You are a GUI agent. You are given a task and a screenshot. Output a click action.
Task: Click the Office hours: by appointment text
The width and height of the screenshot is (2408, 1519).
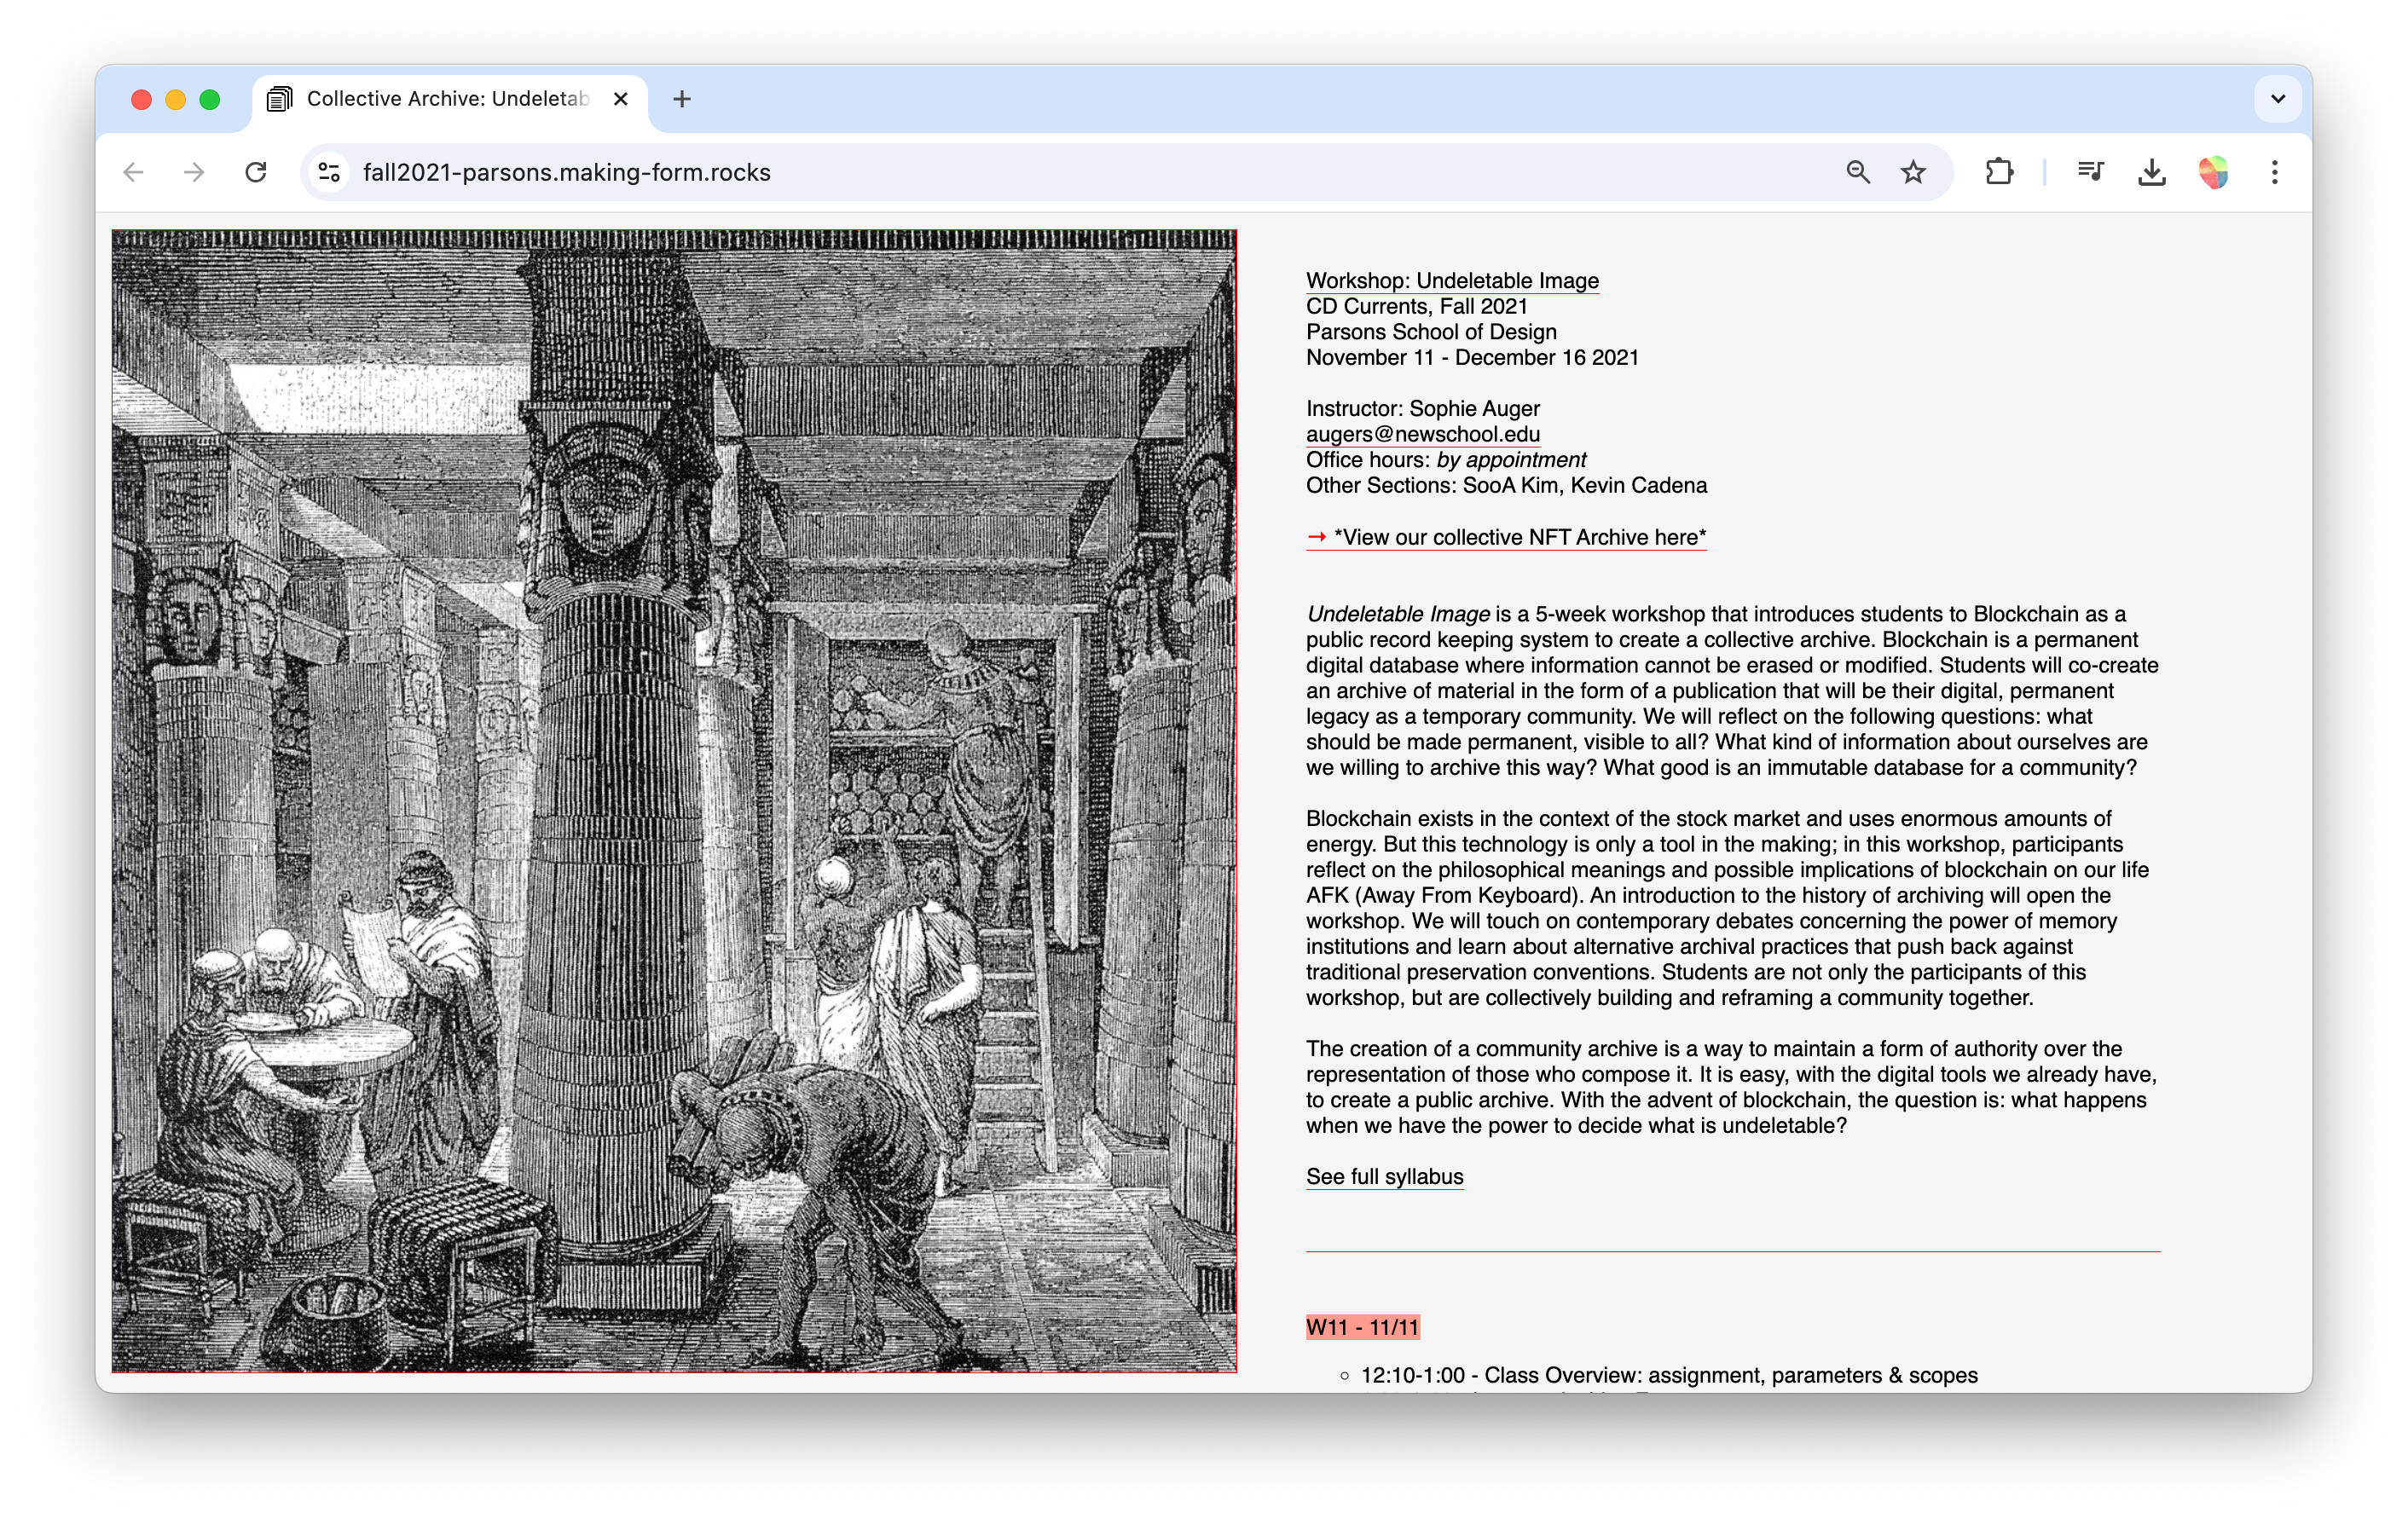pyautogui.click(x=1445, y=460)
